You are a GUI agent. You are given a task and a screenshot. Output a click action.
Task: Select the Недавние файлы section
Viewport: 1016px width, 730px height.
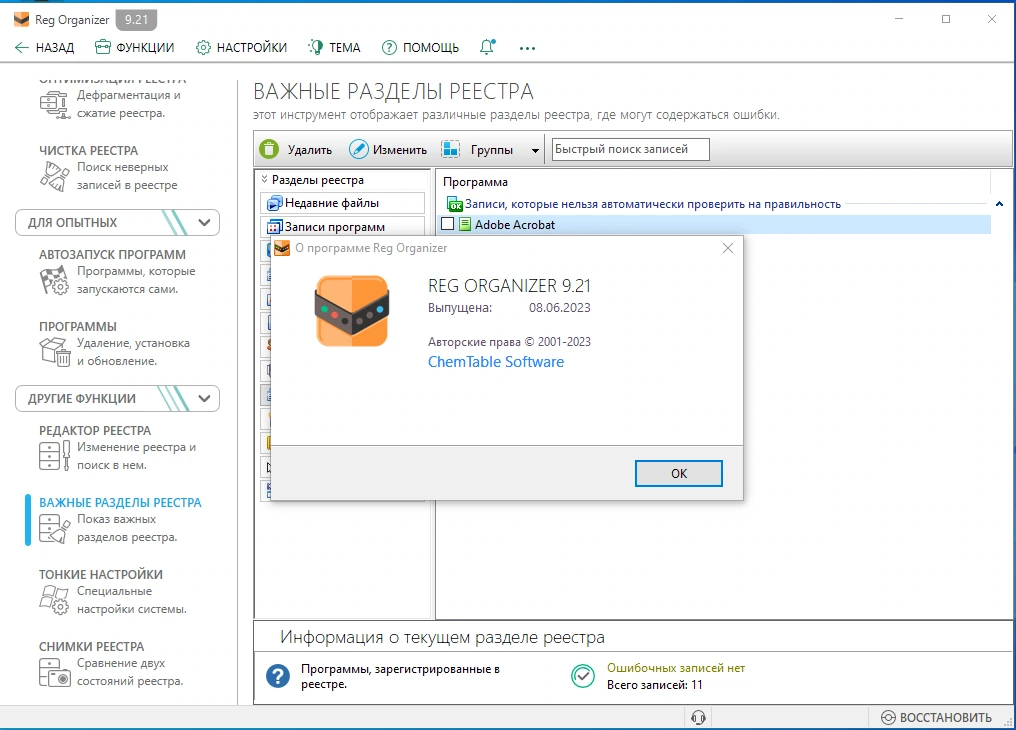point(343,203)
